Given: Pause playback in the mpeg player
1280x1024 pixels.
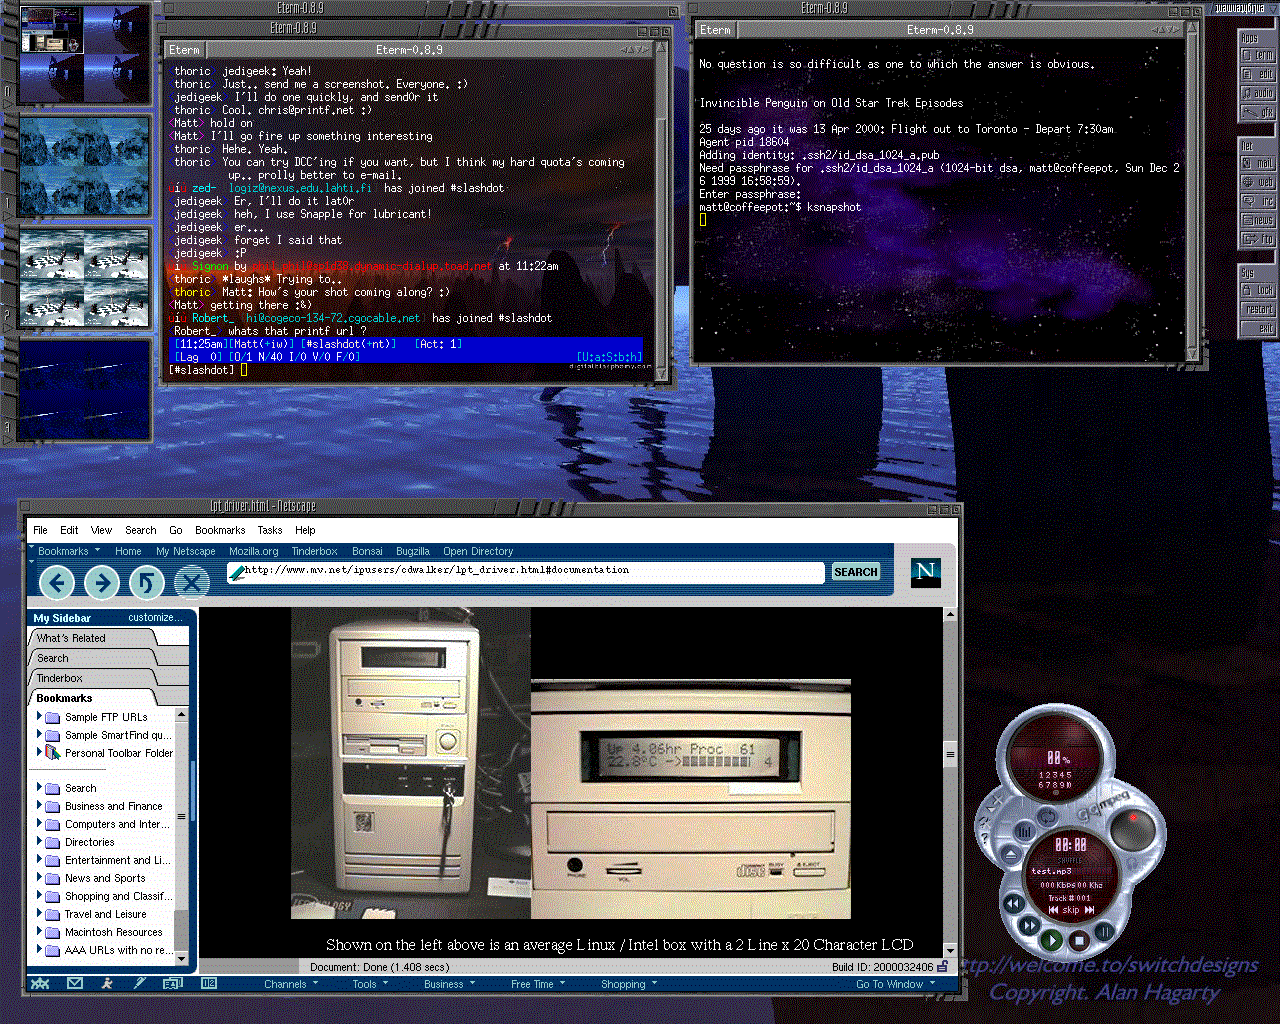Looking at the screenshot, I should 1104,930.
